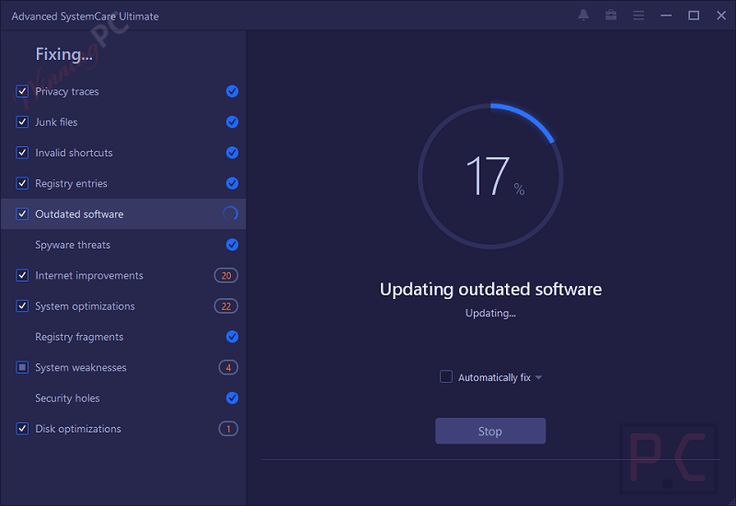This screenshot has height=506, width=736.
Task: Open the notifications bell icon
Action: (583, 15)
